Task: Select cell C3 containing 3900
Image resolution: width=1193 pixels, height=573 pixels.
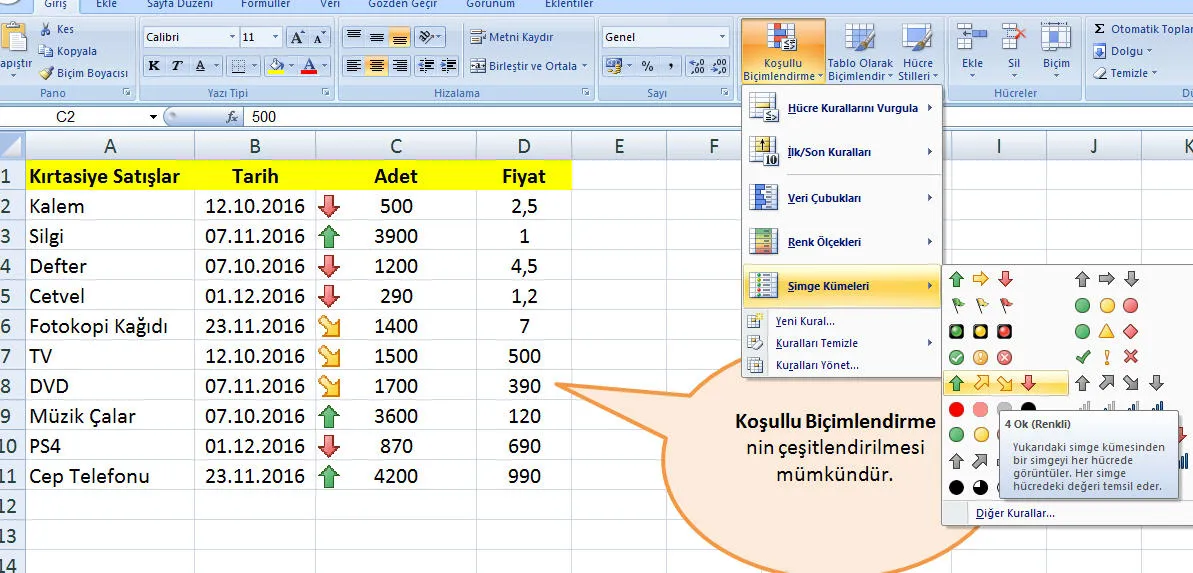Action: pos(396,237)
